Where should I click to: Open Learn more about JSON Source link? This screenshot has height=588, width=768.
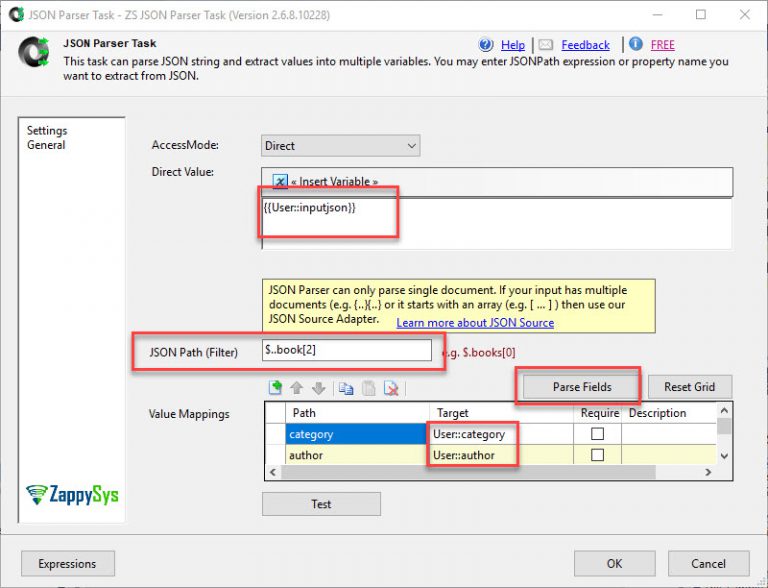(x=475, y=323)
